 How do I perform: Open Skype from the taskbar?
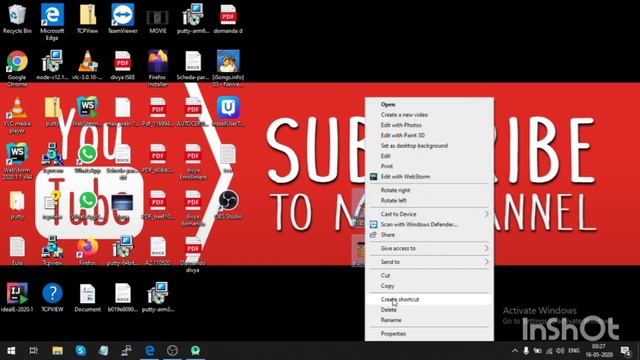click(80, 351)
